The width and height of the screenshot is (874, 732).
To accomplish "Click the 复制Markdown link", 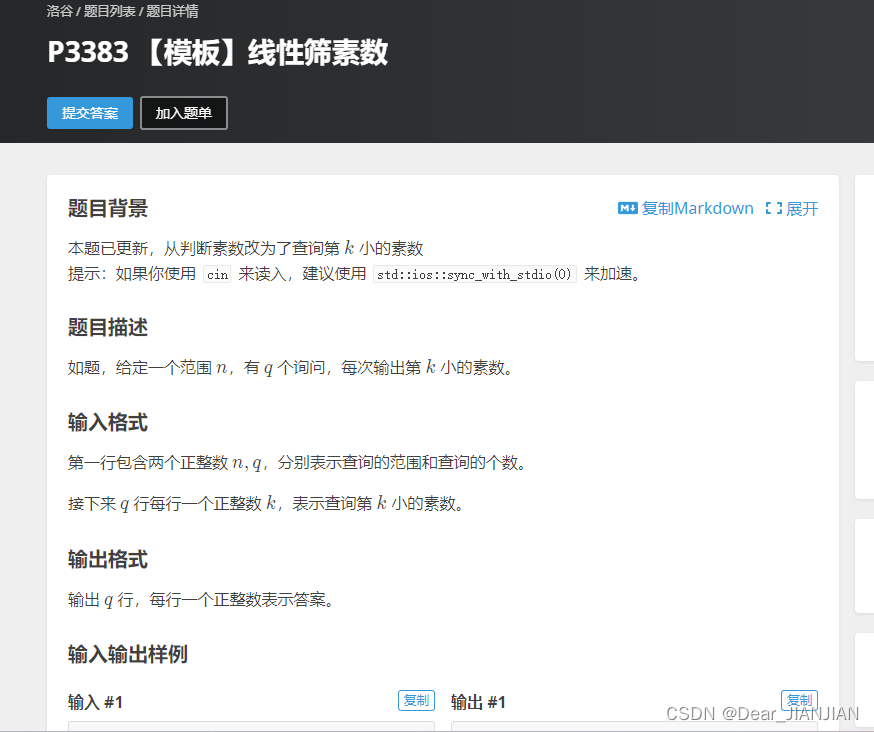I will (697, 209).
